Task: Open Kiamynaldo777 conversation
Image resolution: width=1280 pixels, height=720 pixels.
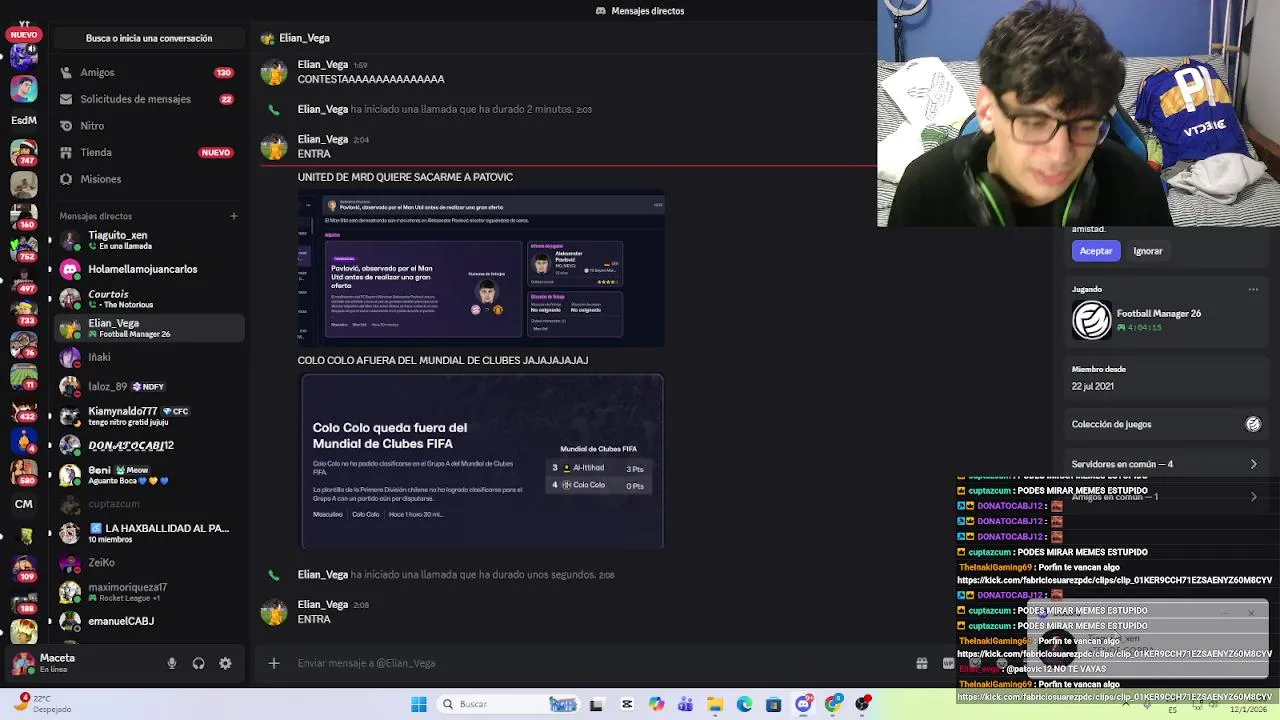Action: (148, 416)
